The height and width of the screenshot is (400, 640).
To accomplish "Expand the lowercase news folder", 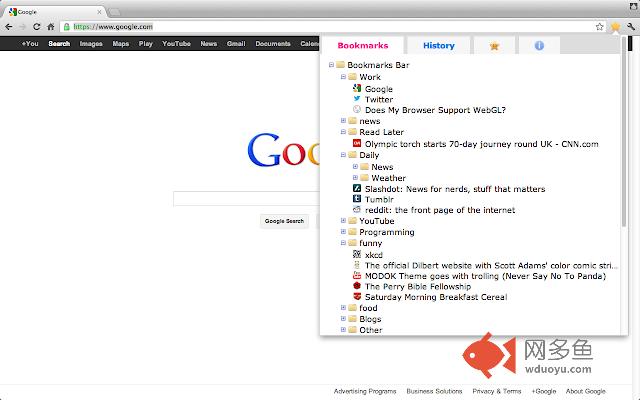I will (x=343, y=120).
